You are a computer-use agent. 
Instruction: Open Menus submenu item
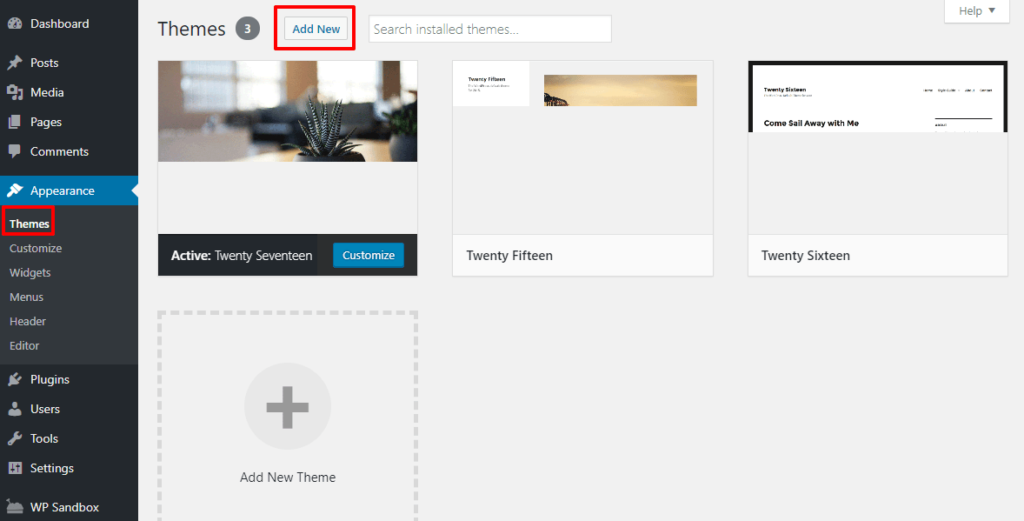click(27, 297)
